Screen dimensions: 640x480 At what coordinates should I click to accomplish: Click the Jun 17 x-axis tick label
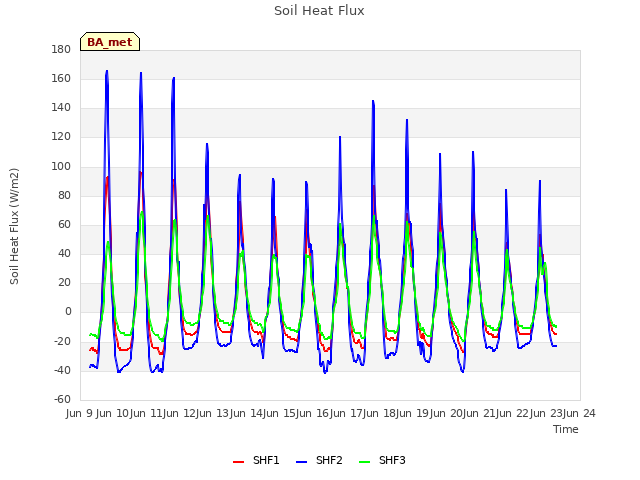tap(344, 413)
